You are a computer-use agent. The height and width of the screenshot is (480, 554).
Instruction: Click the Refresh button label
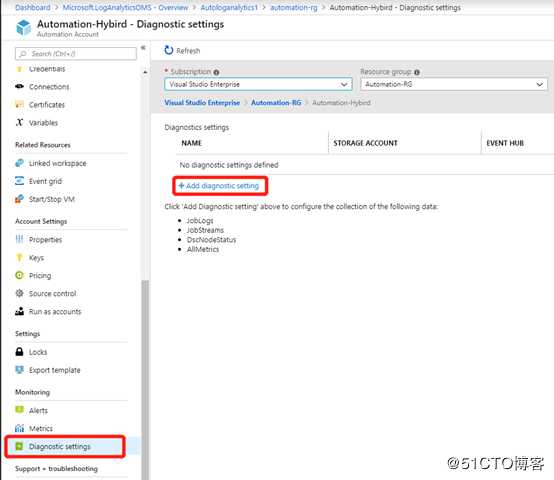(x=188, y=51)
